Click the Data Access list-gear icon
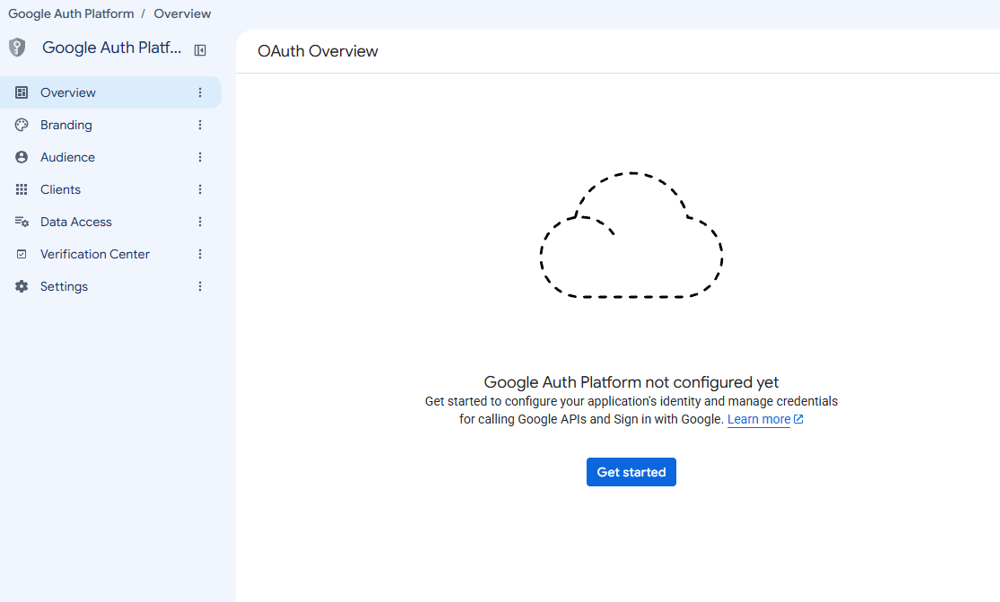Screen dimensions: 1000x602 (21, 222)
